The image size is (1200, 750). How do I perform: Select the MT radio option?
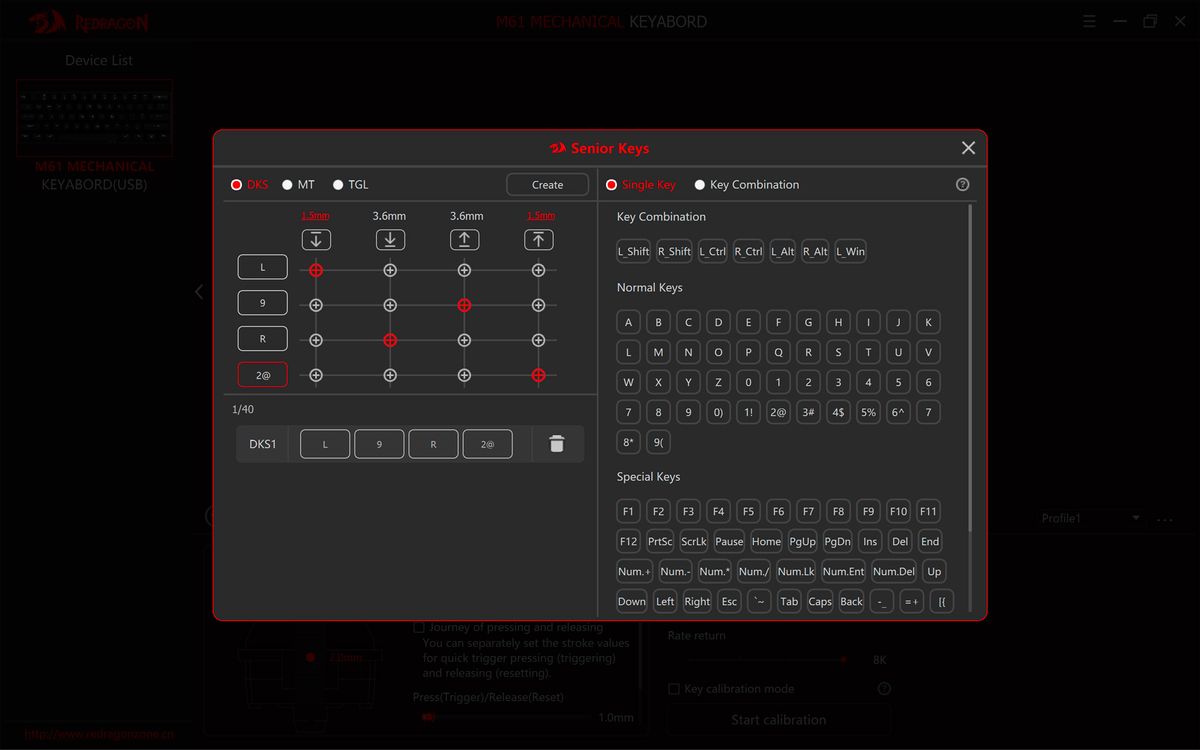[288, 185]
